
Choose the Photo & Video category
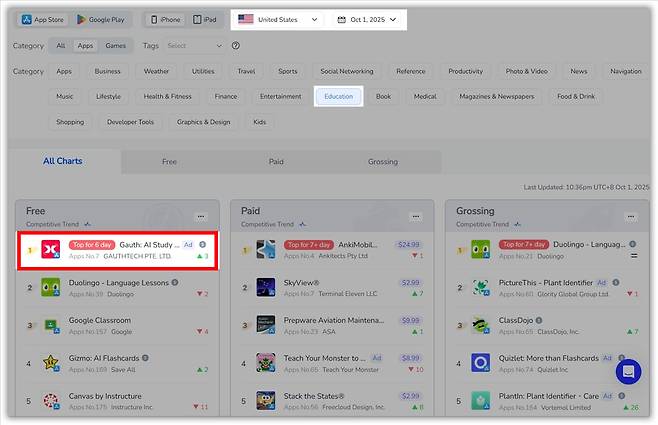pos(526,71)
